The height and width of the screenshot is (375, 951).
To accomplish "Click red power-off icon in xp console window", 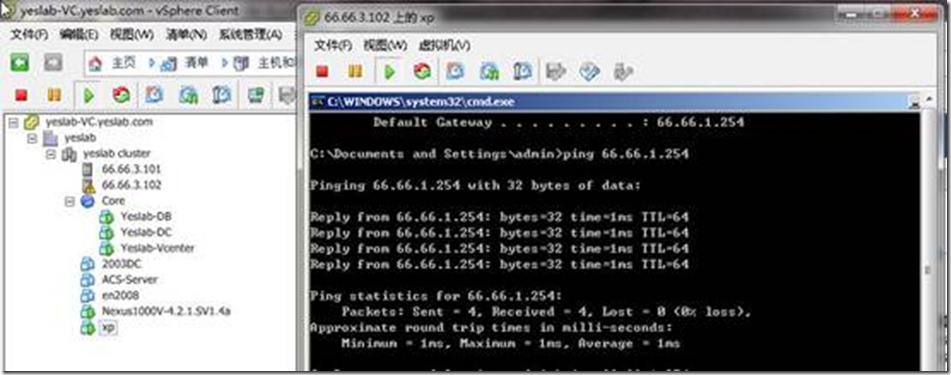I will pos(322,72).
